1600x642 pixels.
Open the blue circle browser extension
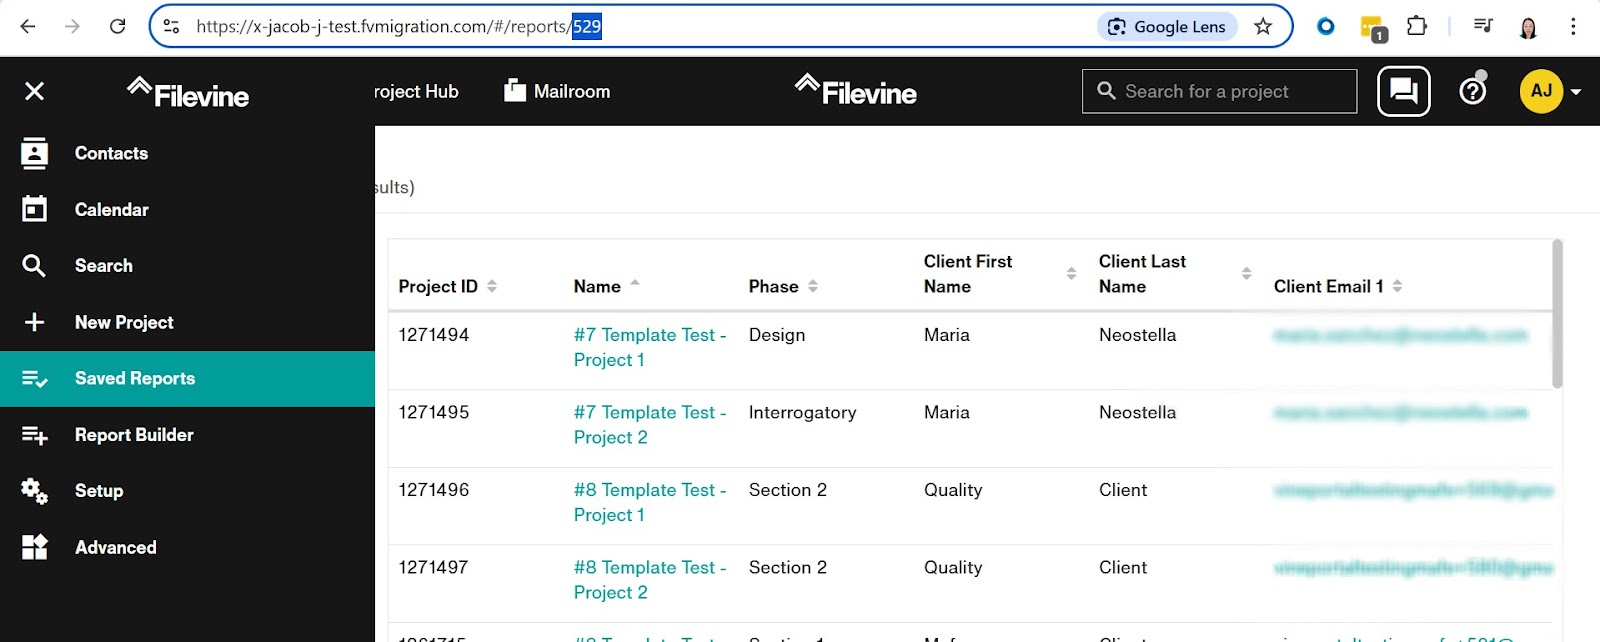point(1326,26)
